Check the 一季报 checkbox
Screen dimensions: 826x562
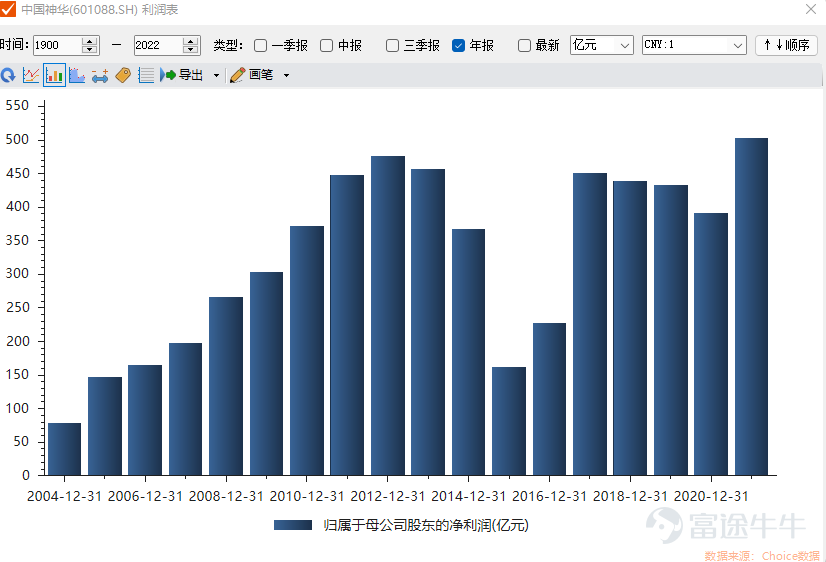pos(260,46)
